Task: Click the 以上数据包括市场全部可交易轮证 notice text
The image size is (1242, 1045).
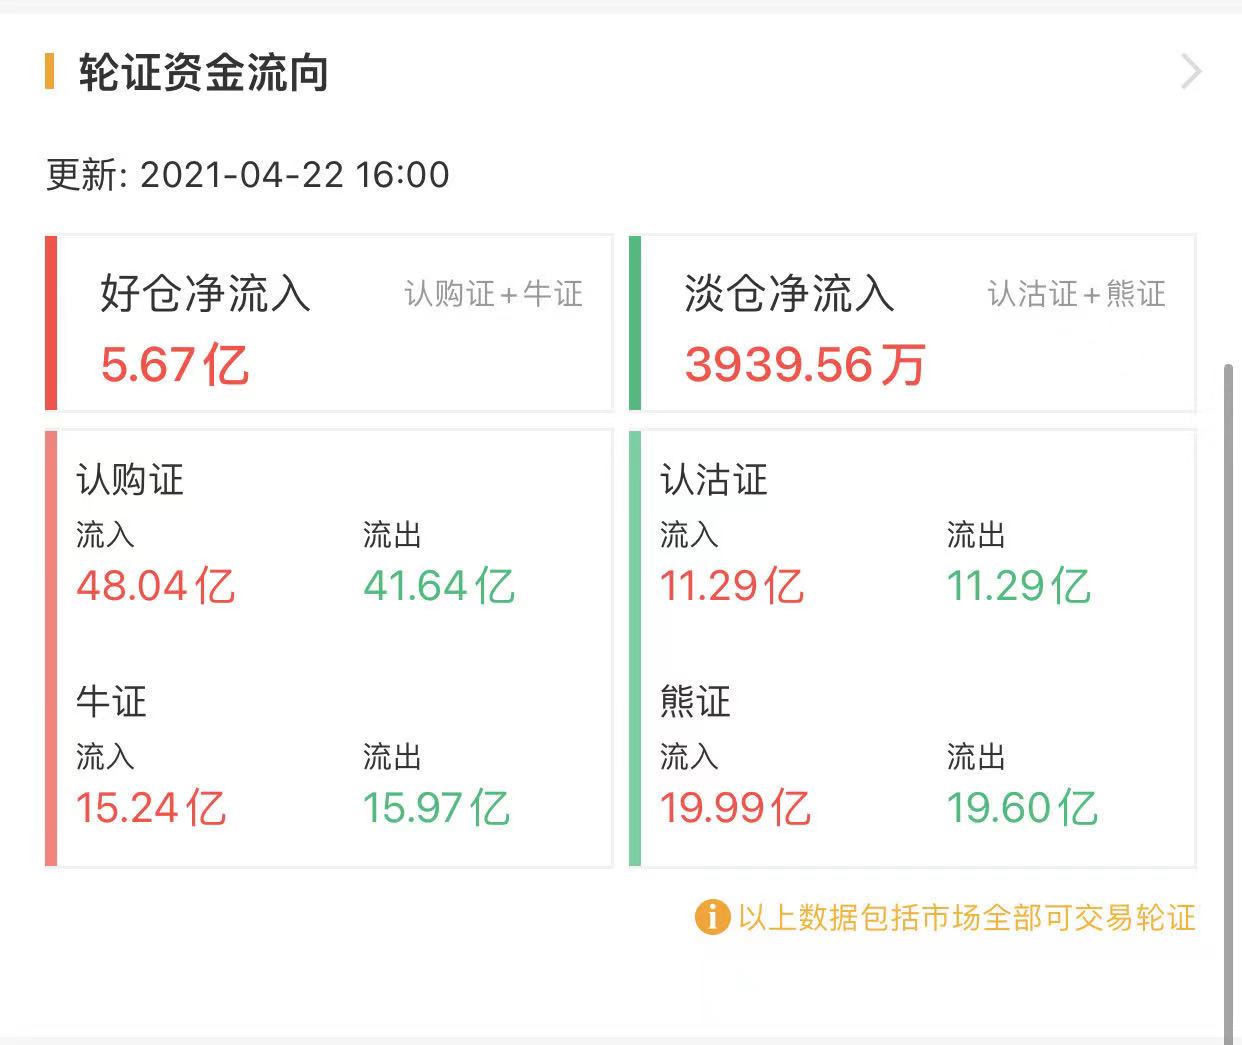Action: 966,917
